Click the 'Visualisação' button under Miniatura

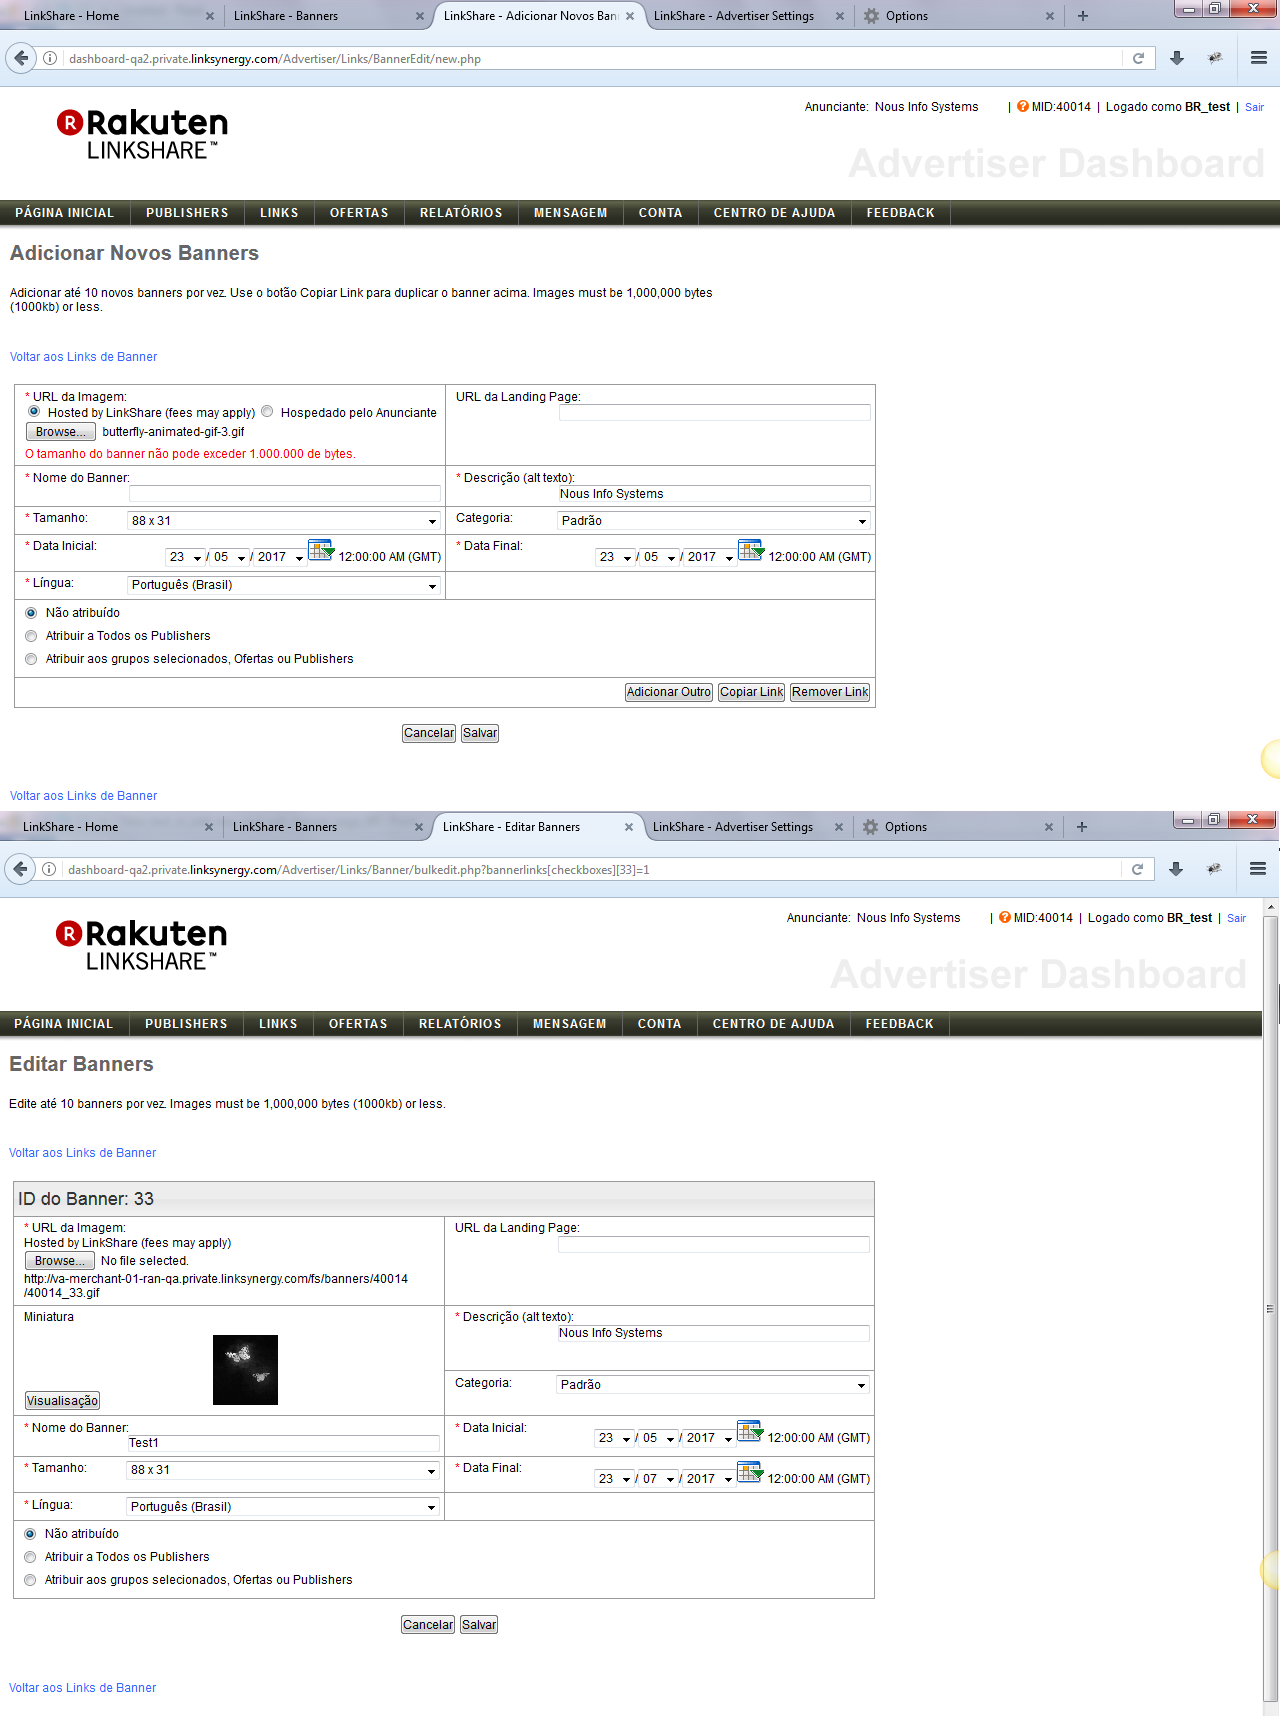pos(62,1401)
